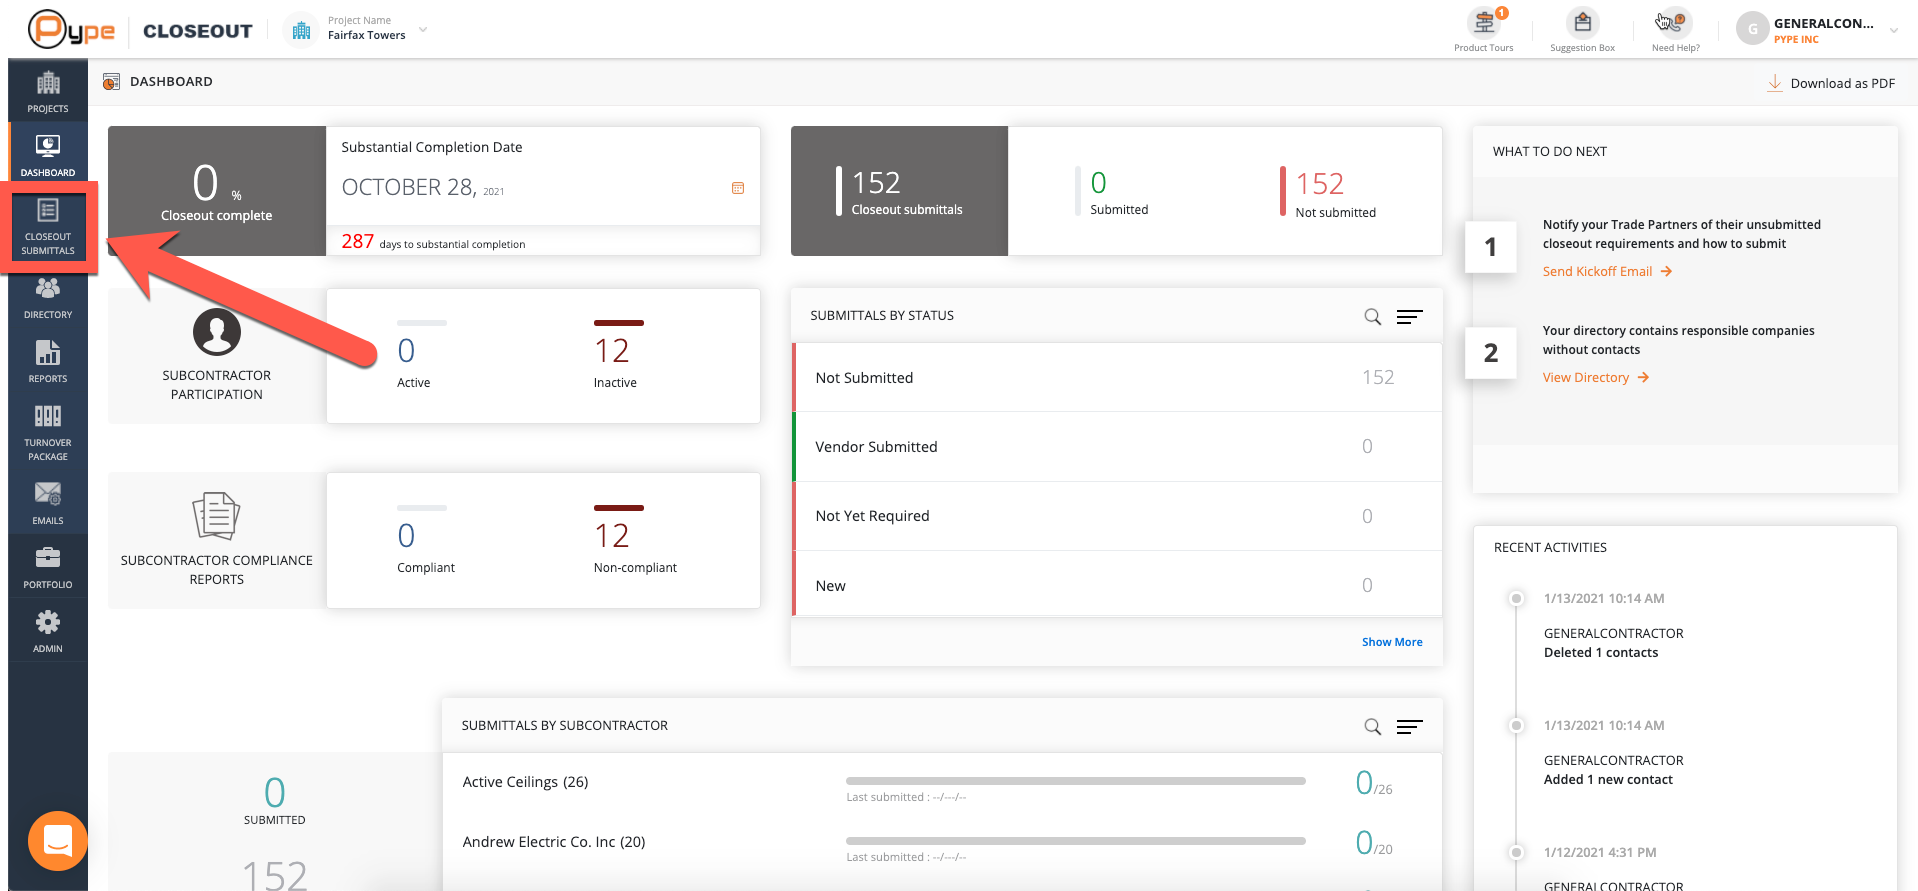
Task: Click the 12 Inactive subcontractors figure
Action: coord(612,351)
